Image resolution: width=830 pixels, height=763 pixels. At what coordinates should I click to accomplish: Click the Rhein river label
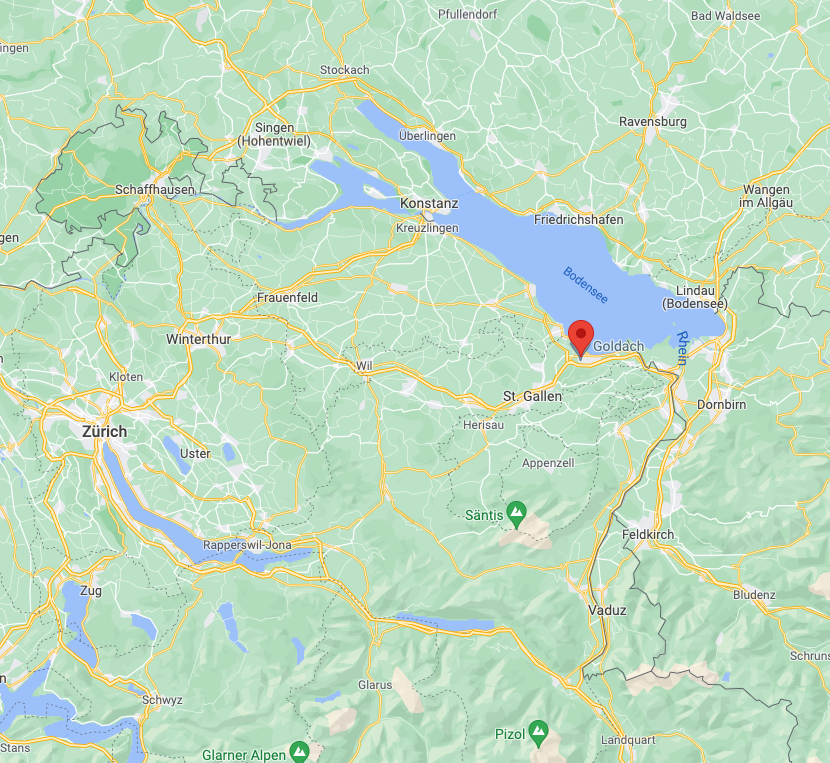point(682,348)
